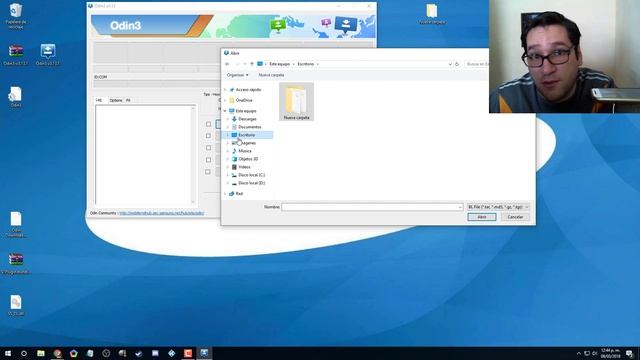Click the Abrir button
640x360 pixels.
482,217
